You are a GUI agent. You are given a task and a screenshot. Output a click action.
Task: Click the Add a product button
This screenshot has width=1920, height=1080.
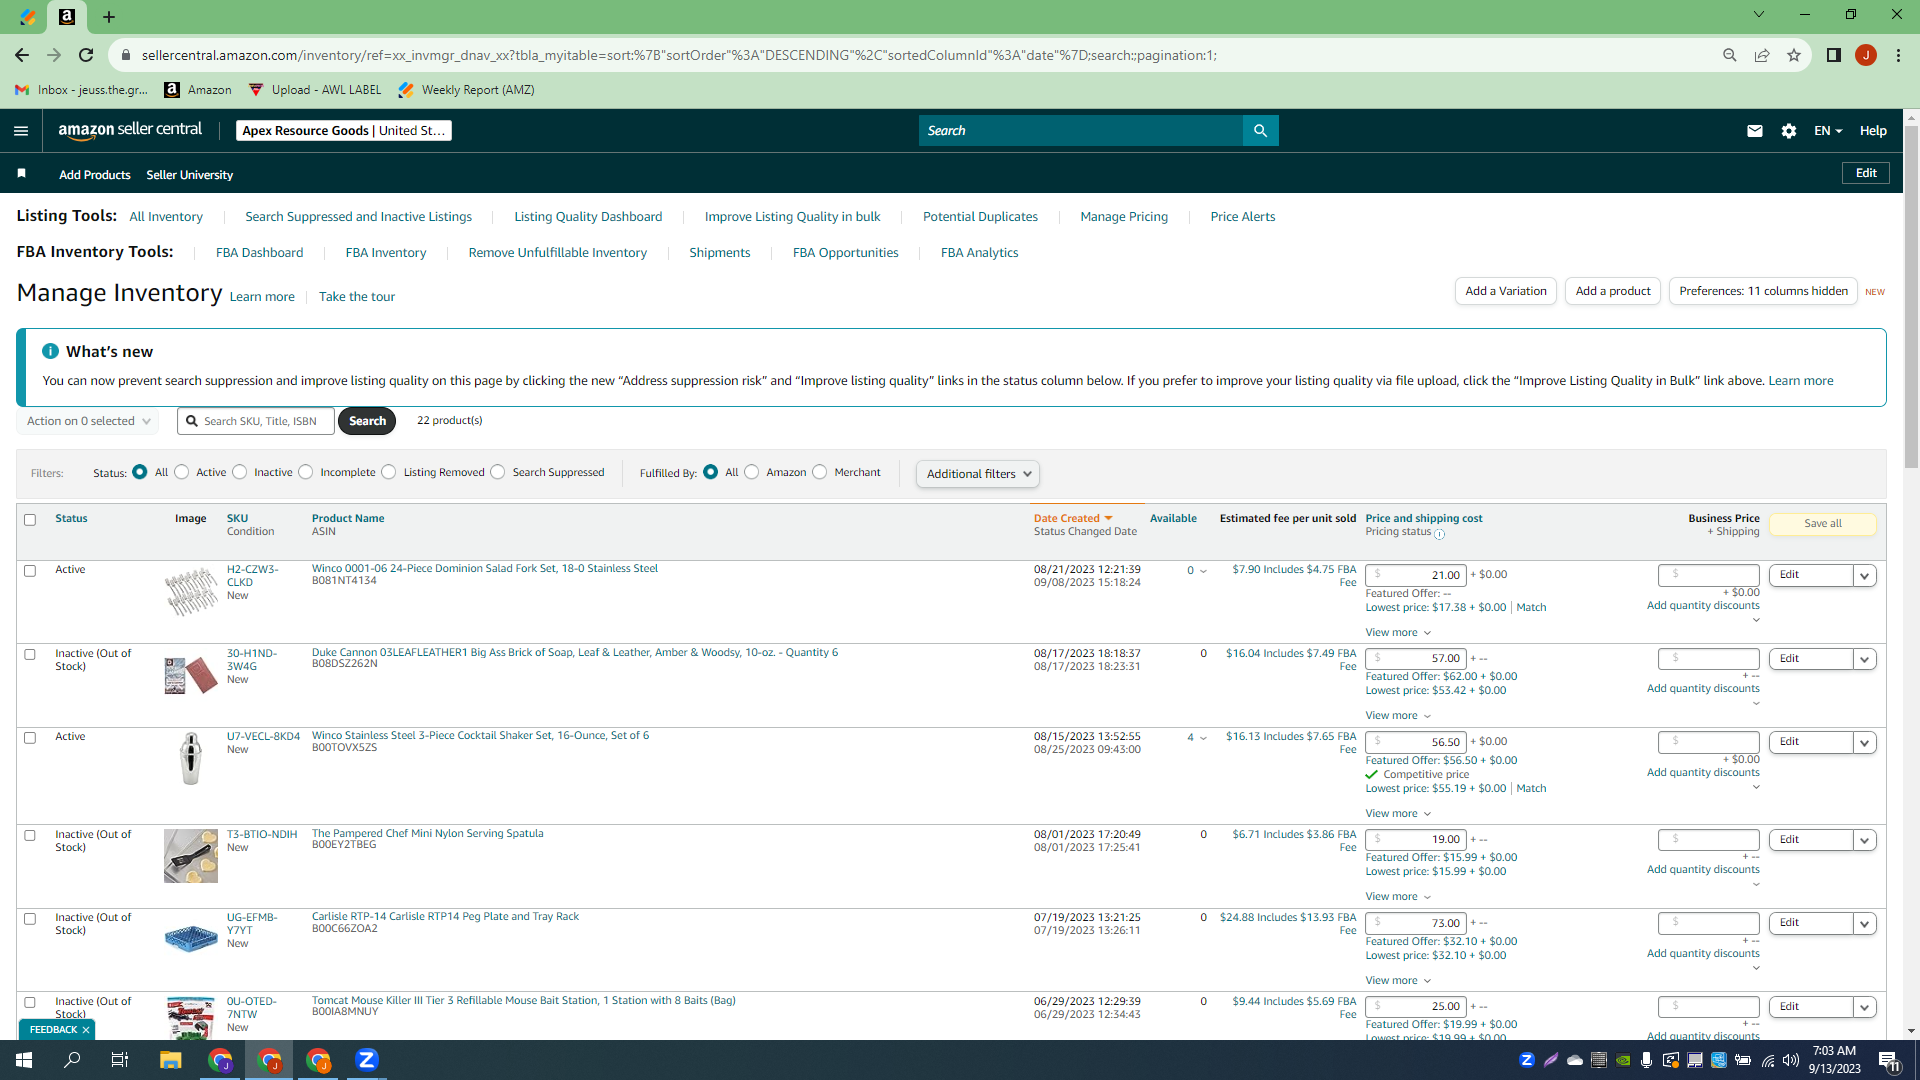pos(1613,291)
